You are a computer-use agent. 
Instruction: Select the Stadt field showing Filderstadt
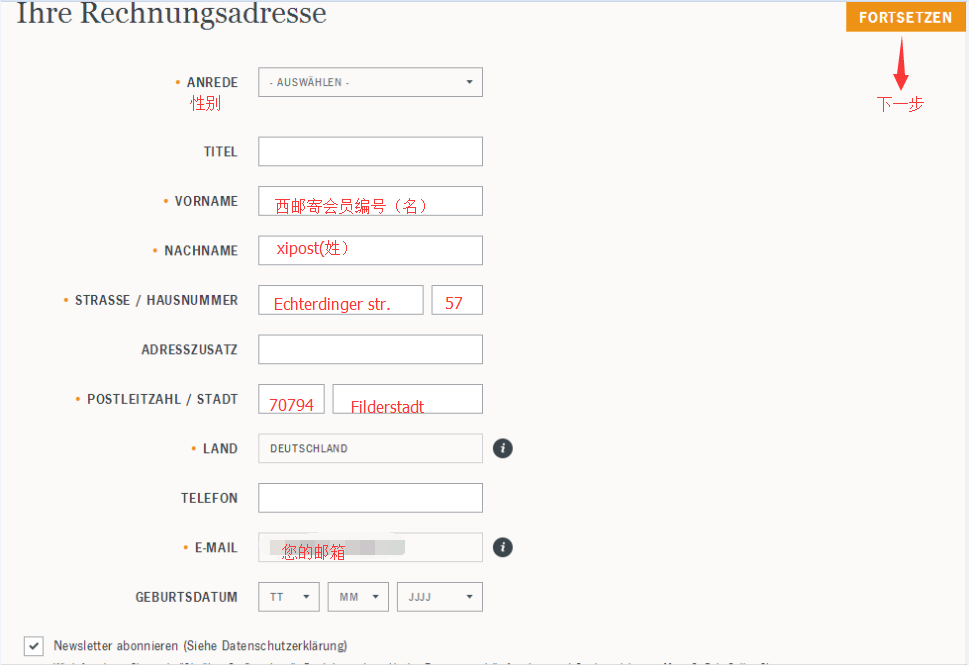coord(407,399)
